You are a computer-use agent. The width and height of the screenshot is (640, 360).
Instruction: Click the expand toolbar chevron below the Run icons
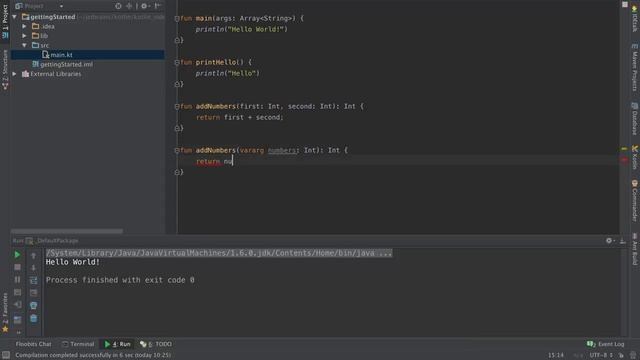(x=18, y=332)
